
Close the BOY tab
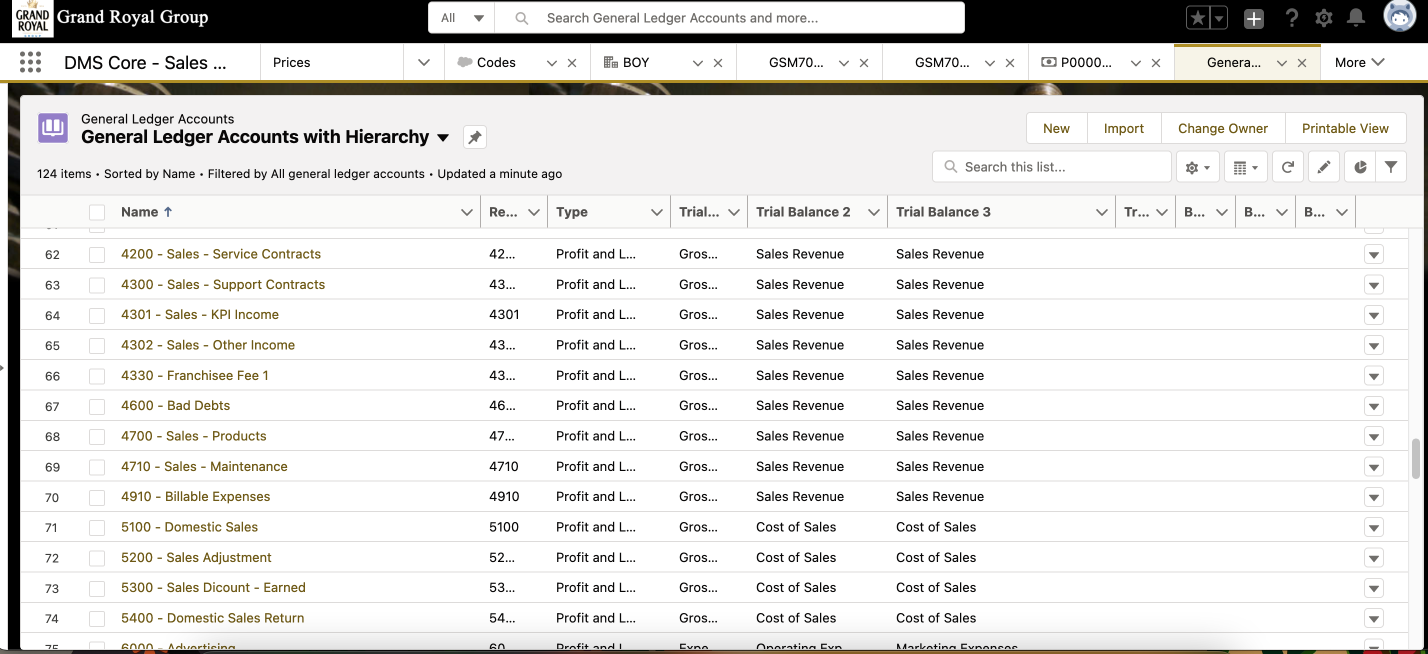point(718,62)
